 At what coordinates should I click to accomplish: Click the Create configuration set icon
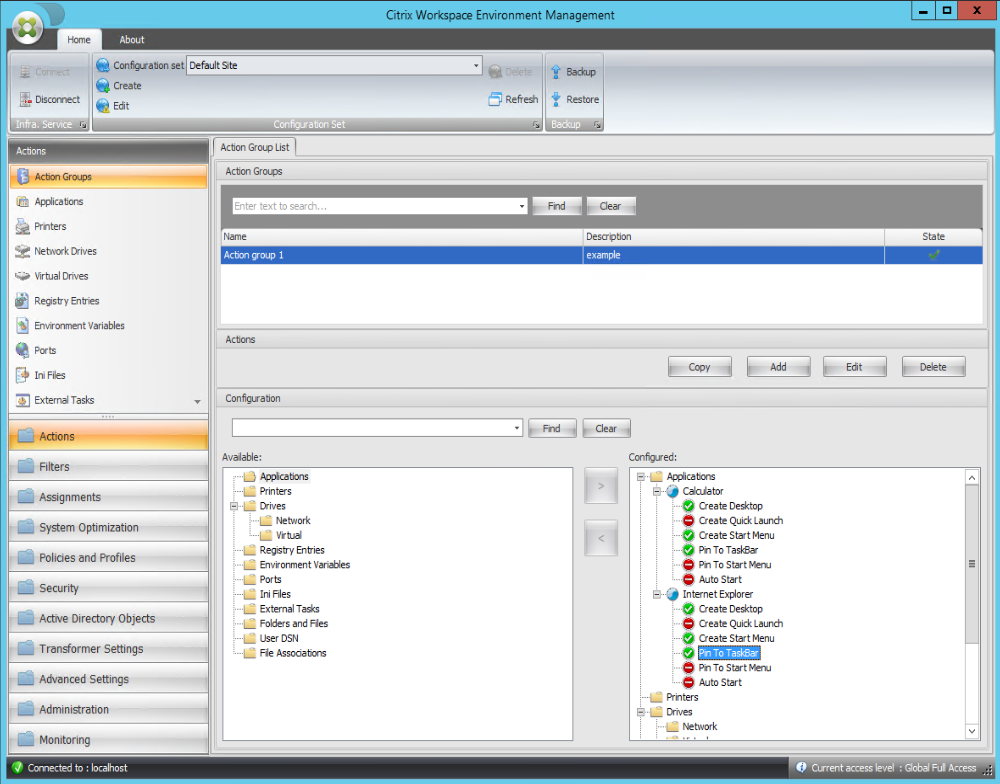pos(102,86)
